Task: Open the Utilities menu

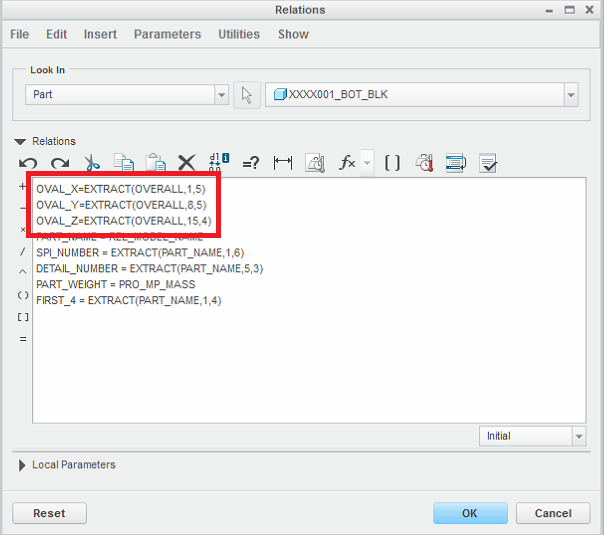Action: (x=239, y=34)
